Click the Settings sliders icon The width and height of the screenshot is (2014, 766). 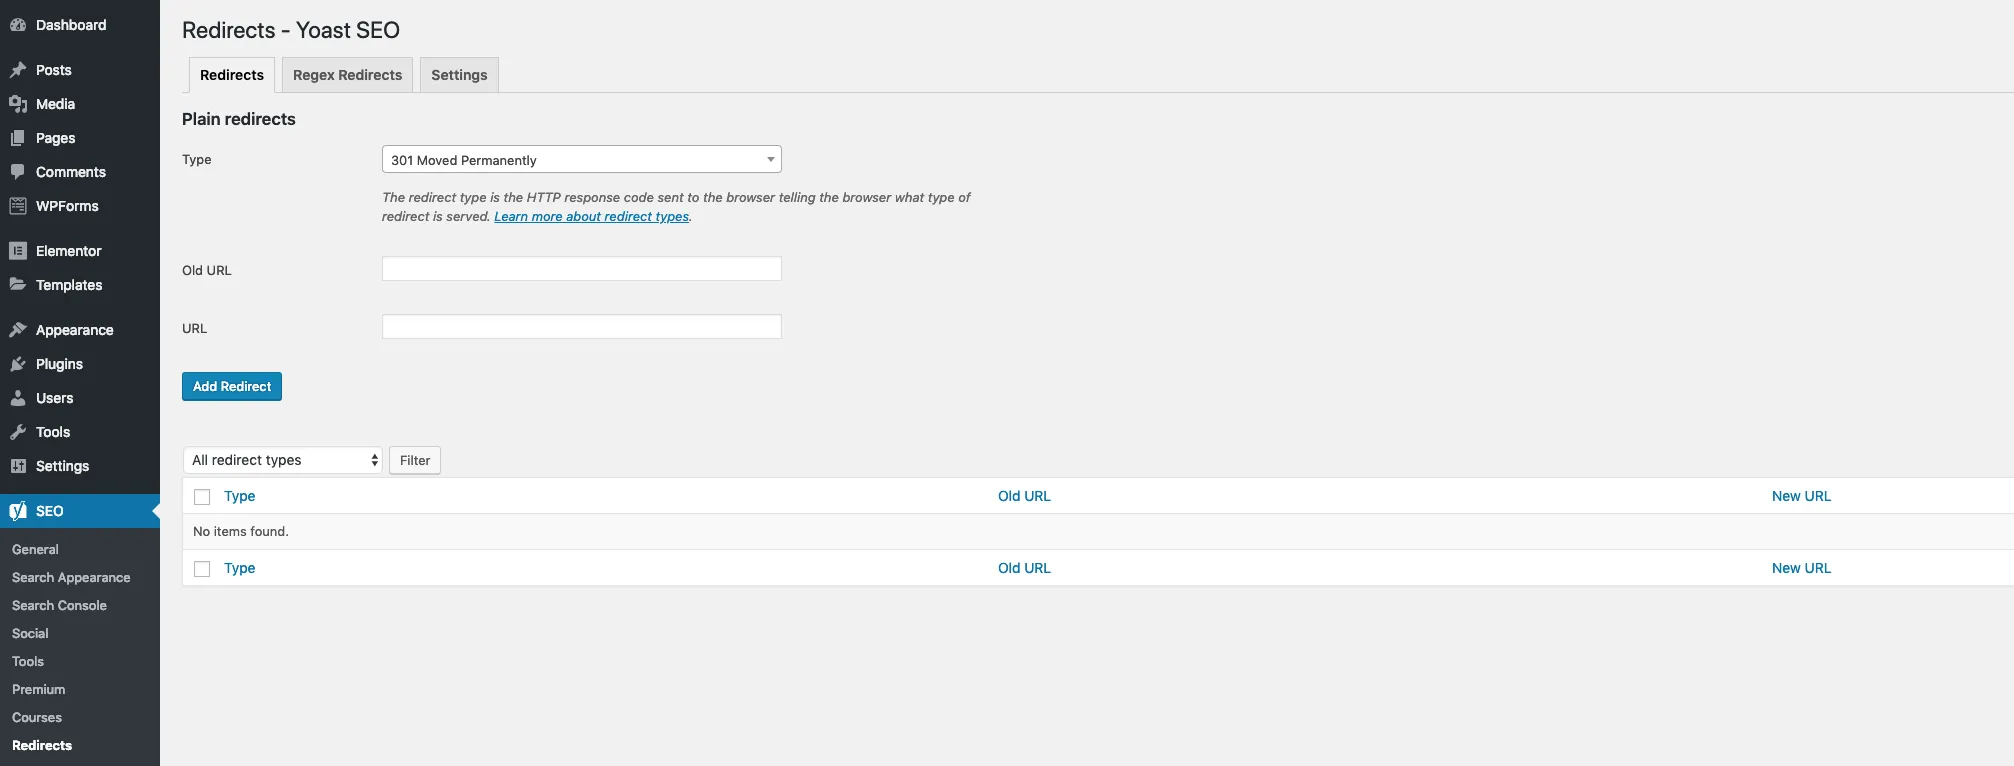(x=18, y=466)
